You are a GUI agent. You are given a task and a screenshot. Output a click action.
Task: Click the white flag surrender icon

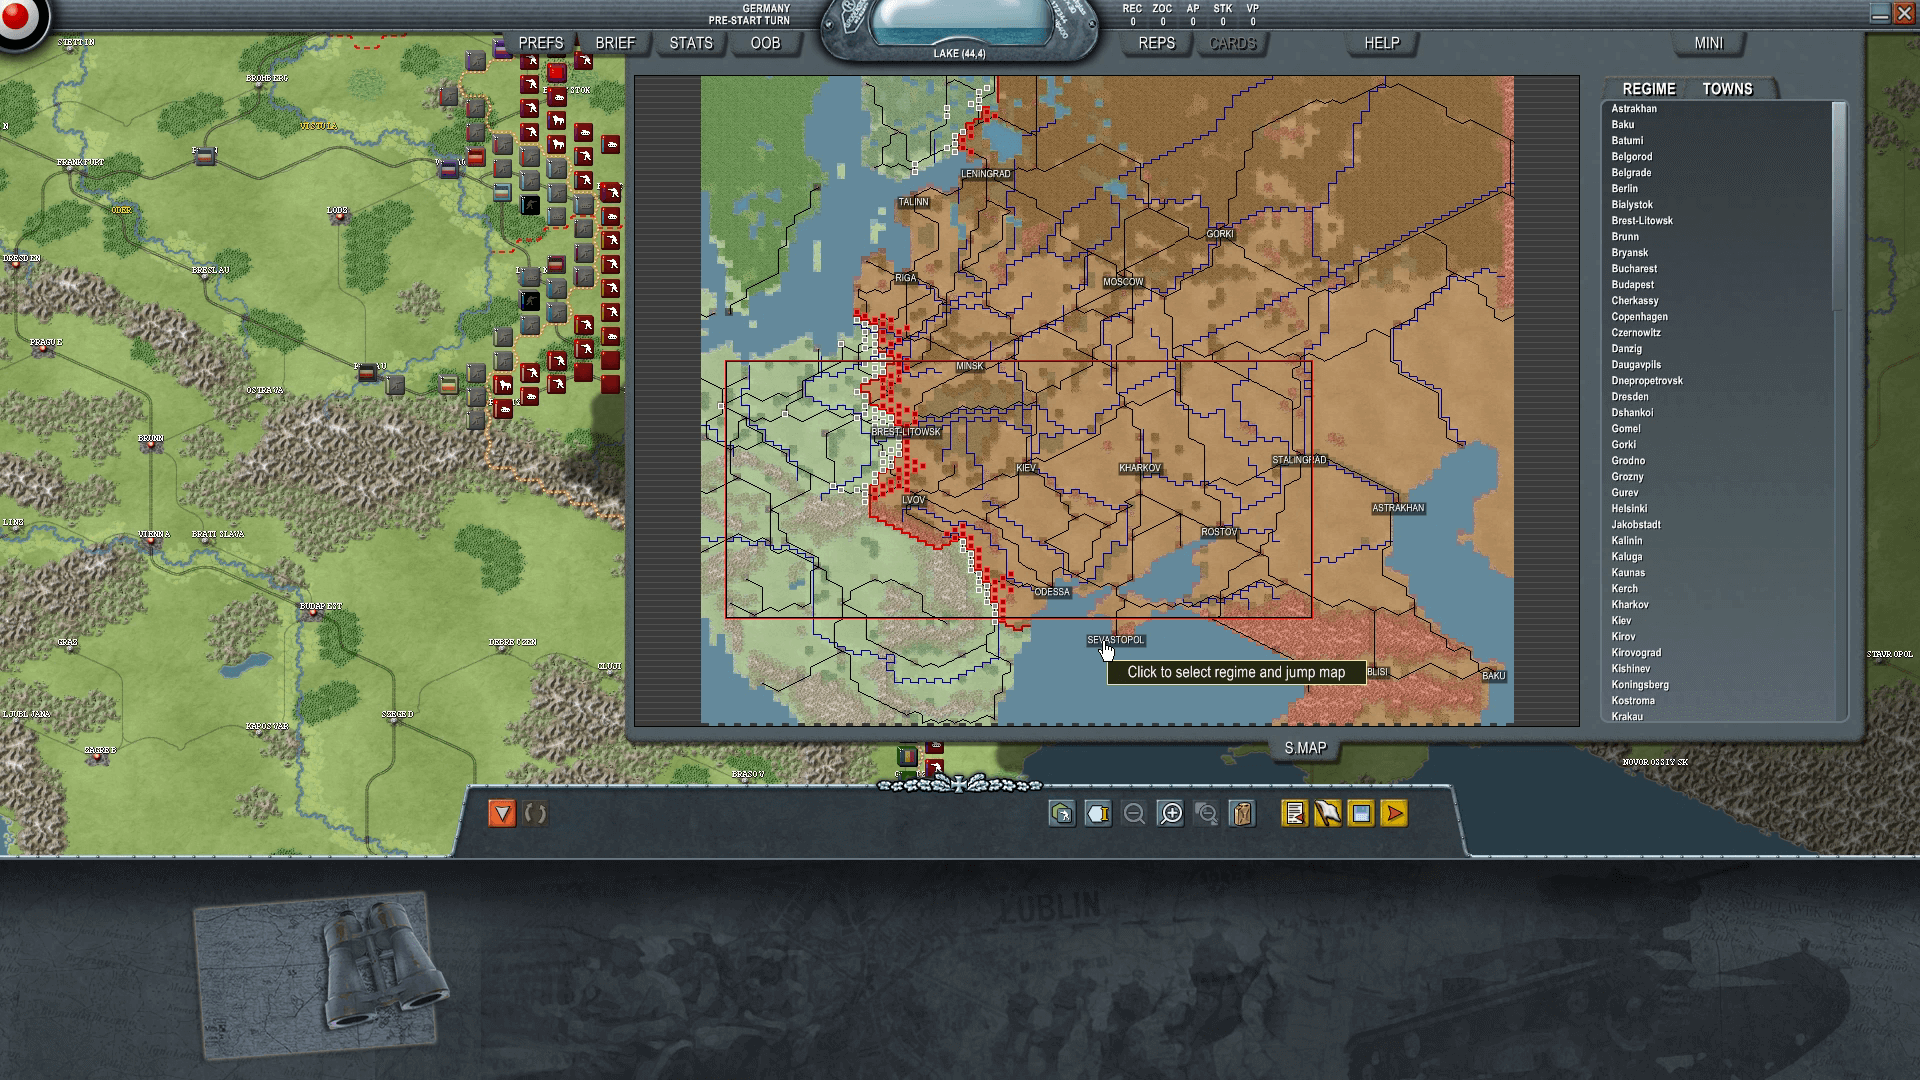pos(1327,814)
